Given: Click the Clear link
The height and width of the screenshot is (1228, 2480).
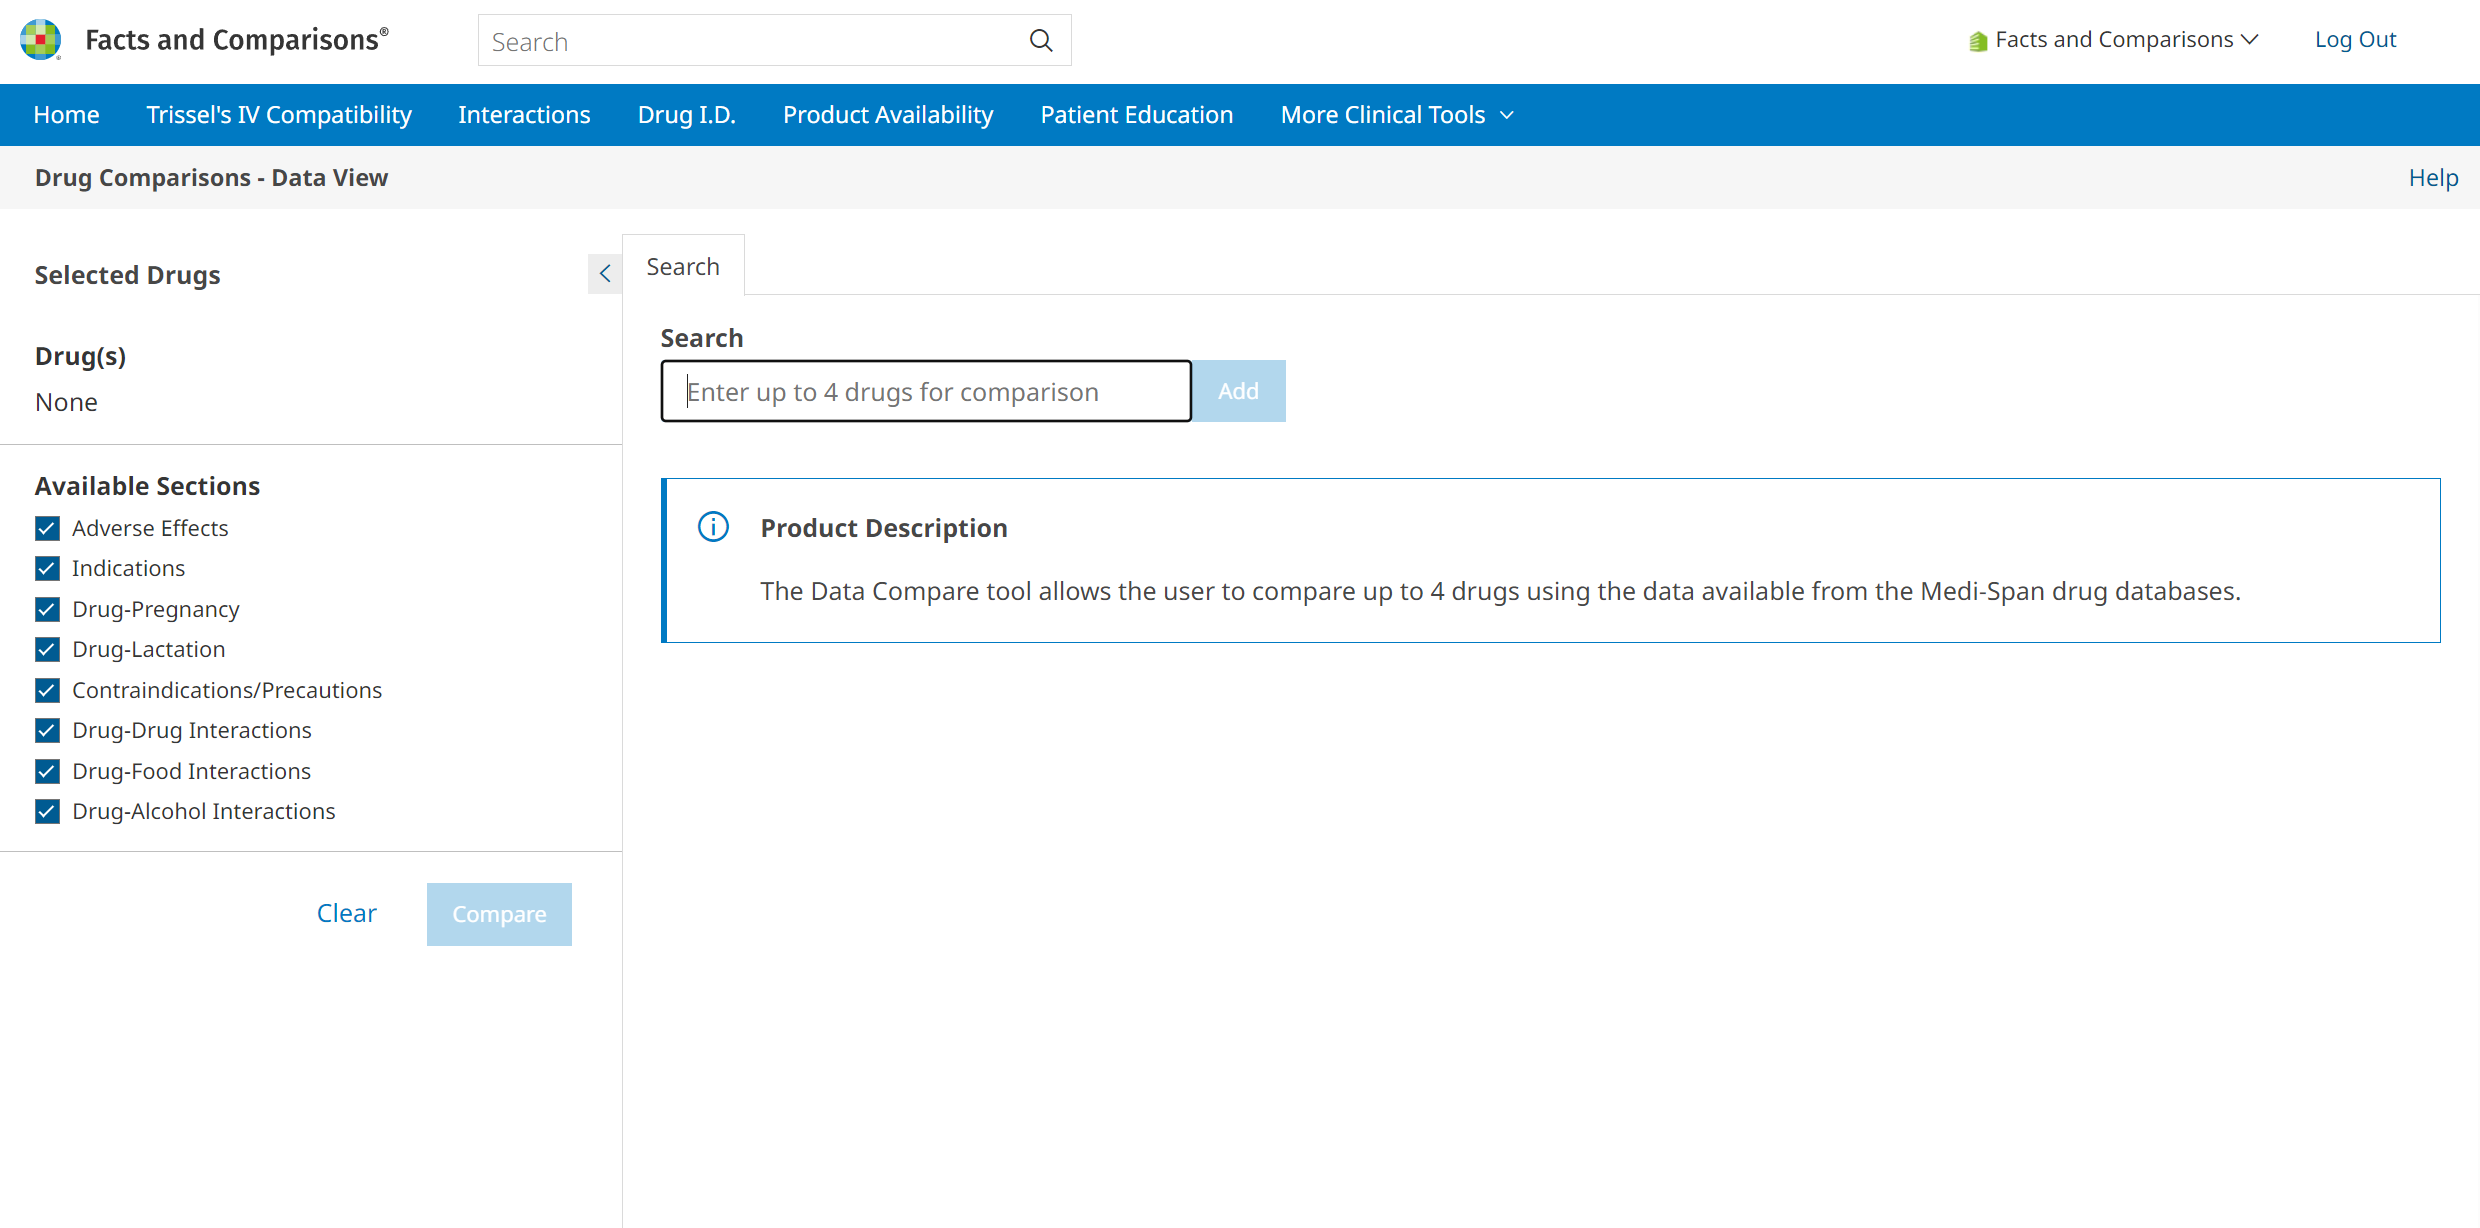Looking at the screenshot, I should click(x=346, y=913).
